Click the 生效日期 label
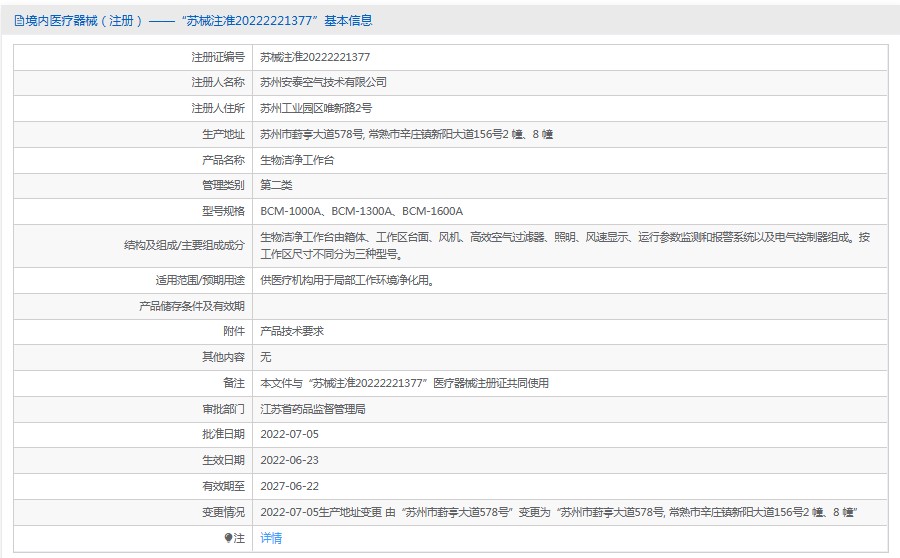The width and height of the screenshot is (900, 558). point(223,460)
